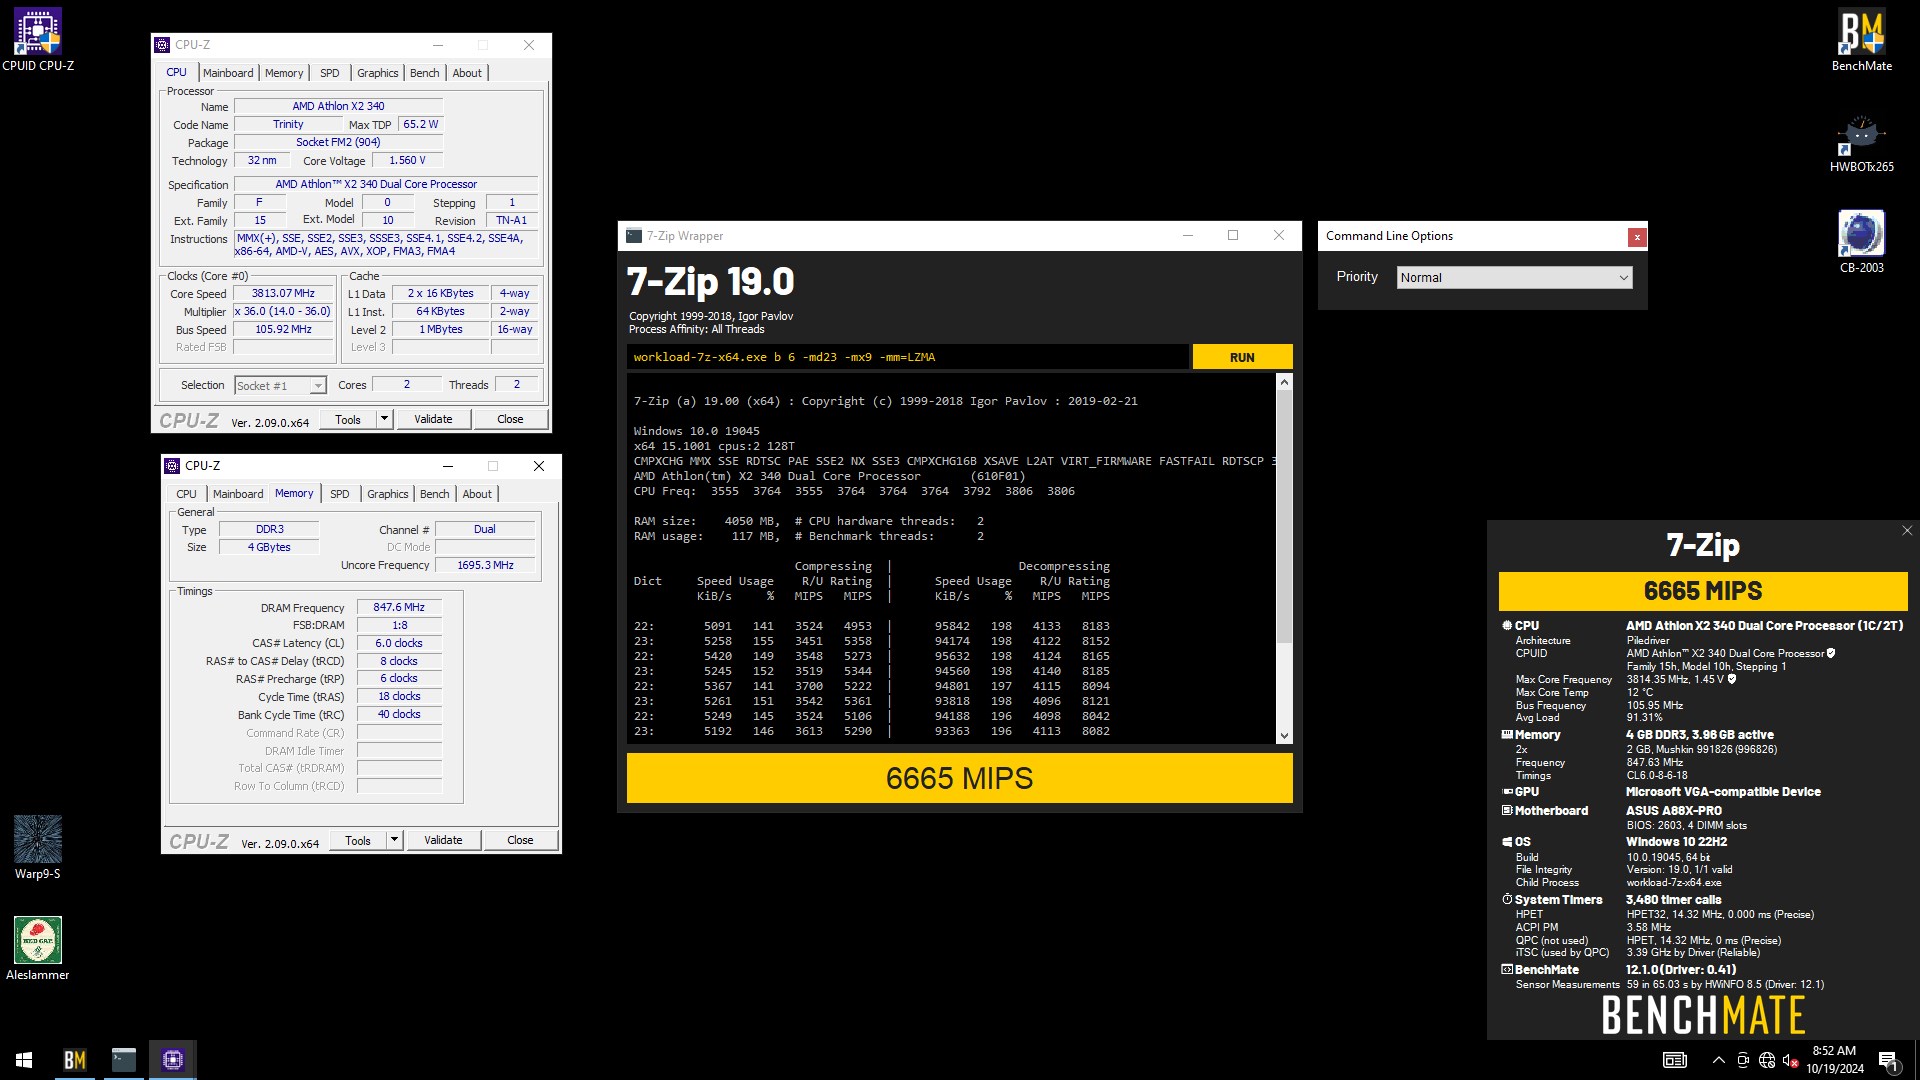The image size is (1920, 1080).
Task: Launch the HWBOTx265 desktop icon
Action: (x=1861, y=142)
